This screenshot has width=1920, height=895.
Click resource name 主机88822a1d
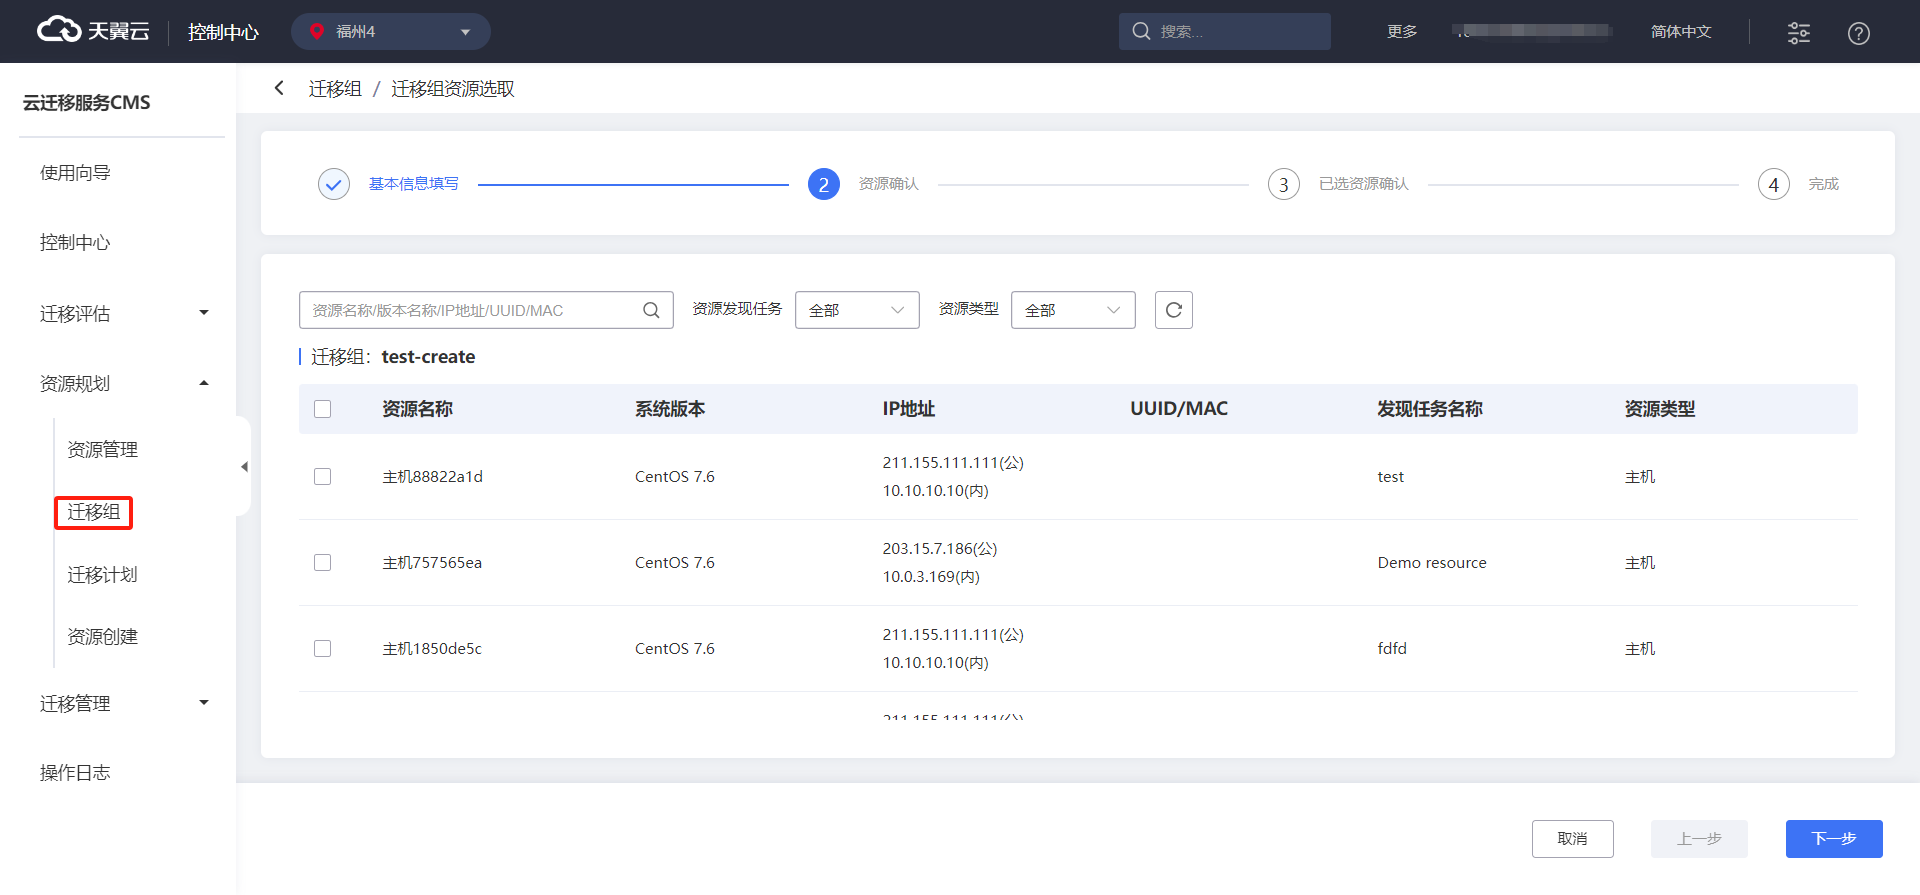click(432, 477)
